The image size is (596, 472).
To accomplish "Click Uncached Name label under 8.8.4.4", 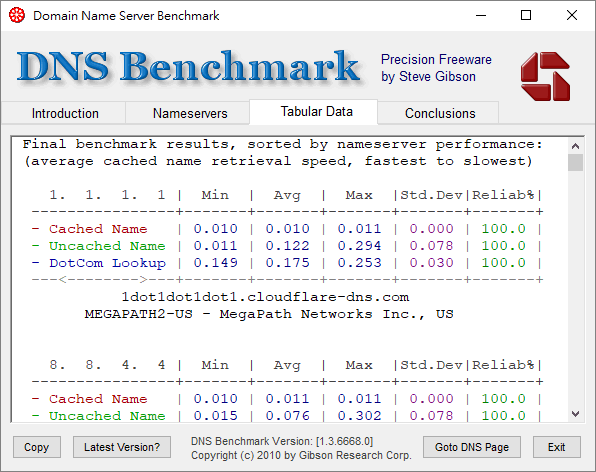I will [x=107, y=416].
